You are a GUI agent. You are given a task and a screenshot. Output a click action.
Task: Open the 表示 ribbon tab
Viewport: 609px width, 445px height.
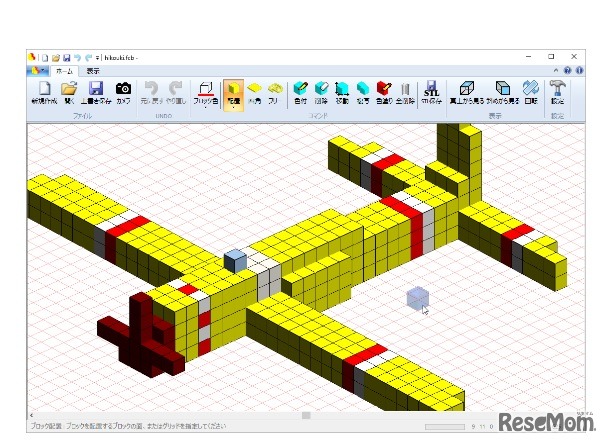point(93,71)
